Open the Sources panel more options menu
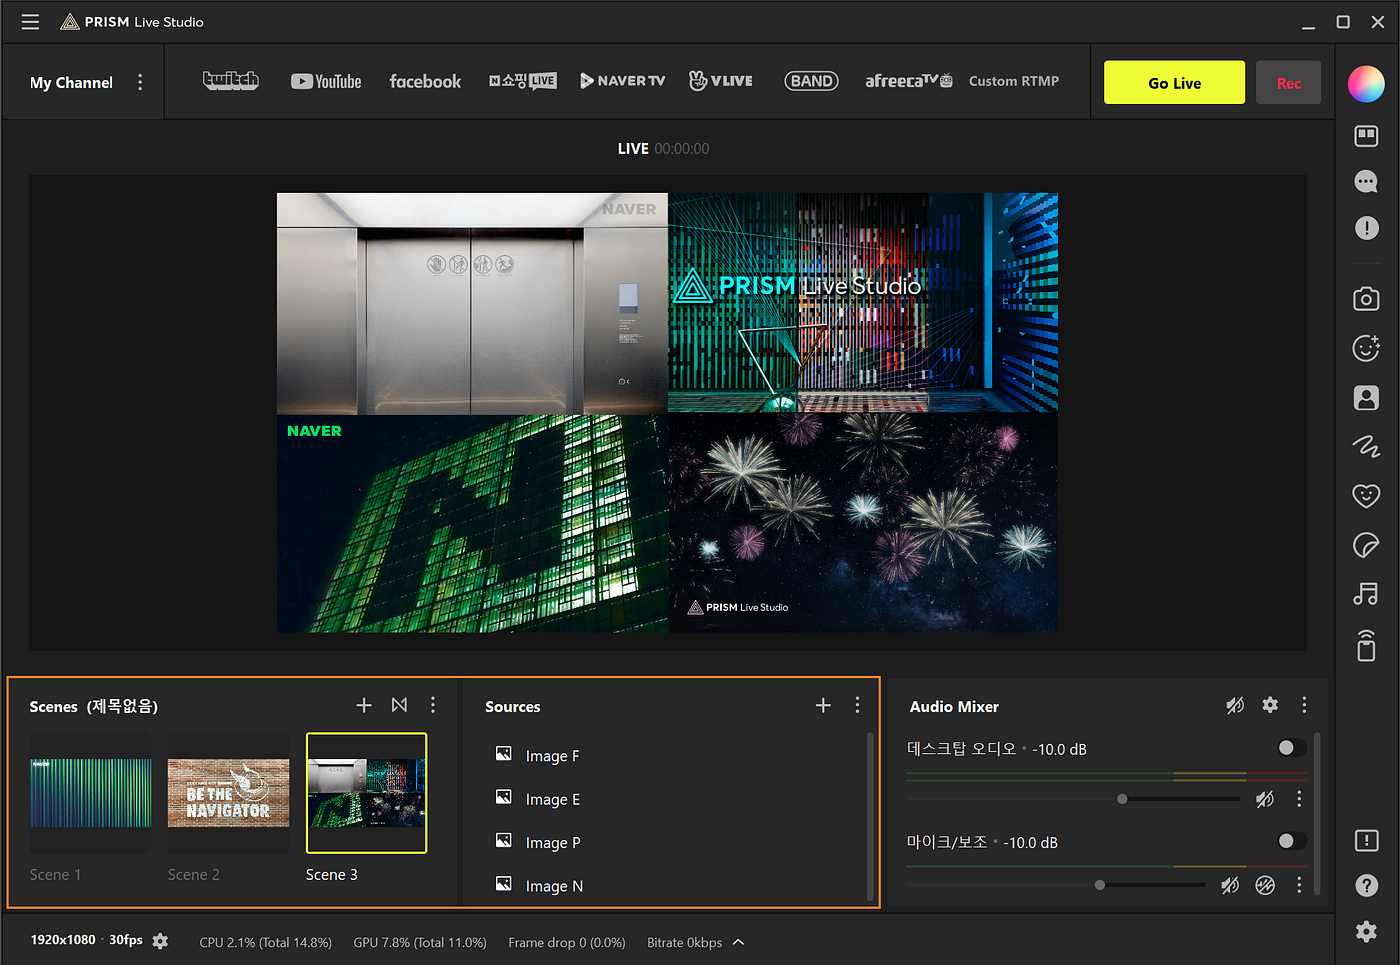The width and height of the screenshot is (1400, 965). click(857, 706)
